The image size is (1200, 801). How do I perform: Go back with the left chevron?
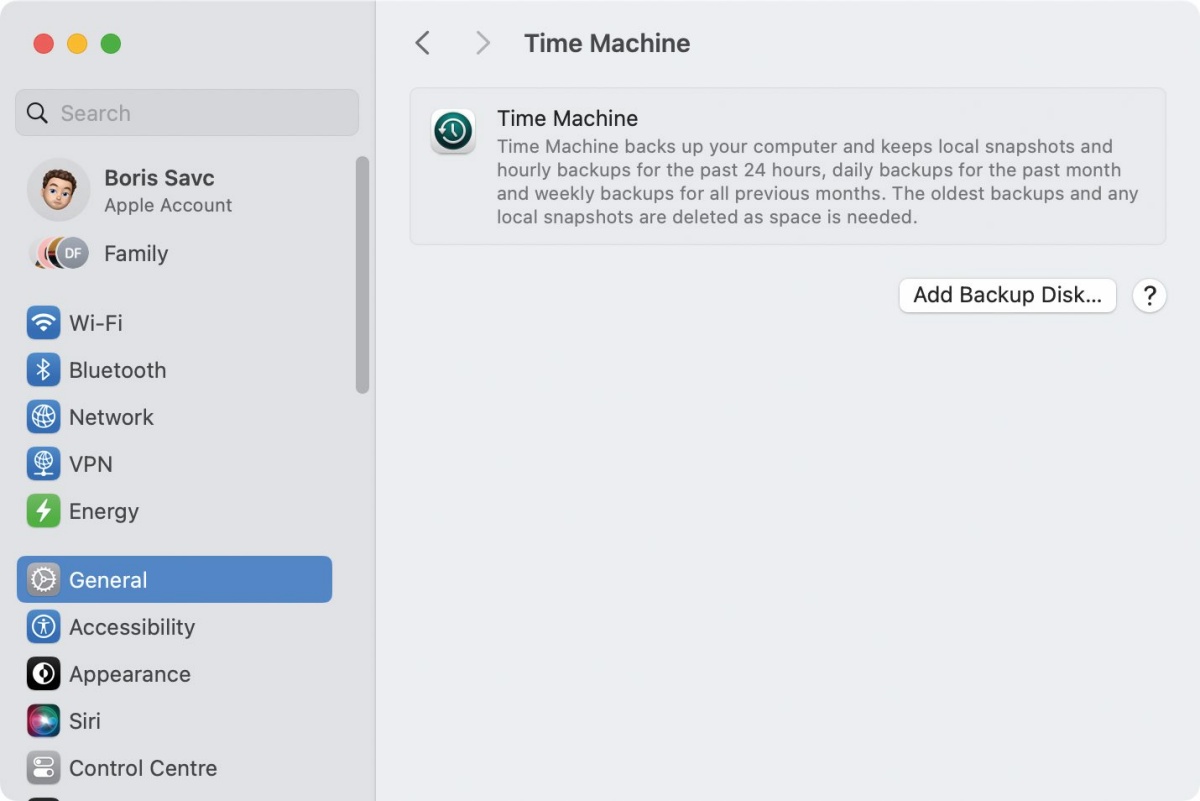pyautogui.click(x=423, y=43)
